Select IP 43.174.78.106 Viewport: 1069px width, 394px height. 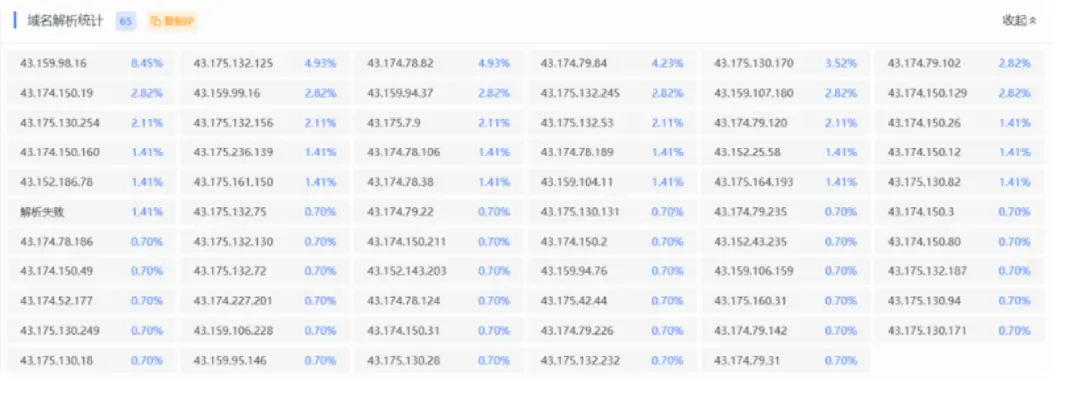(404, 153)
